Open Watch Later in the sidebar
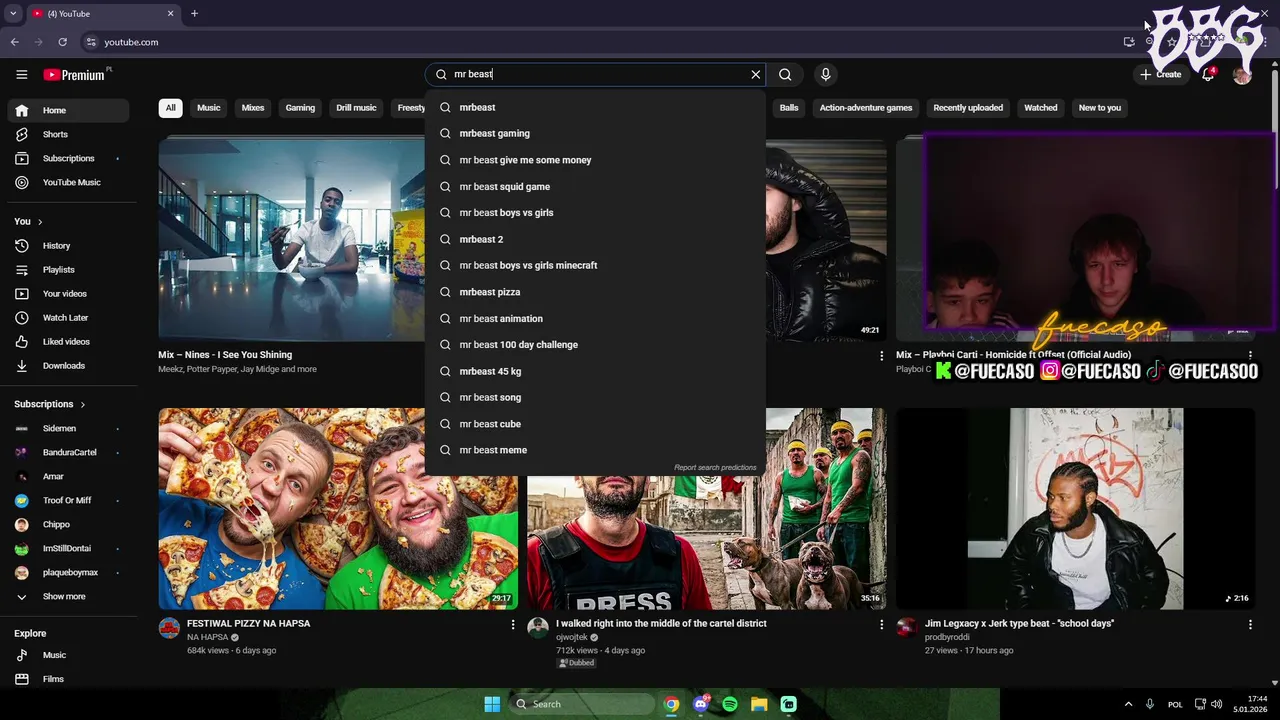Image resolution: width=1280 pixels, height=720 pixels. (69, 317)
